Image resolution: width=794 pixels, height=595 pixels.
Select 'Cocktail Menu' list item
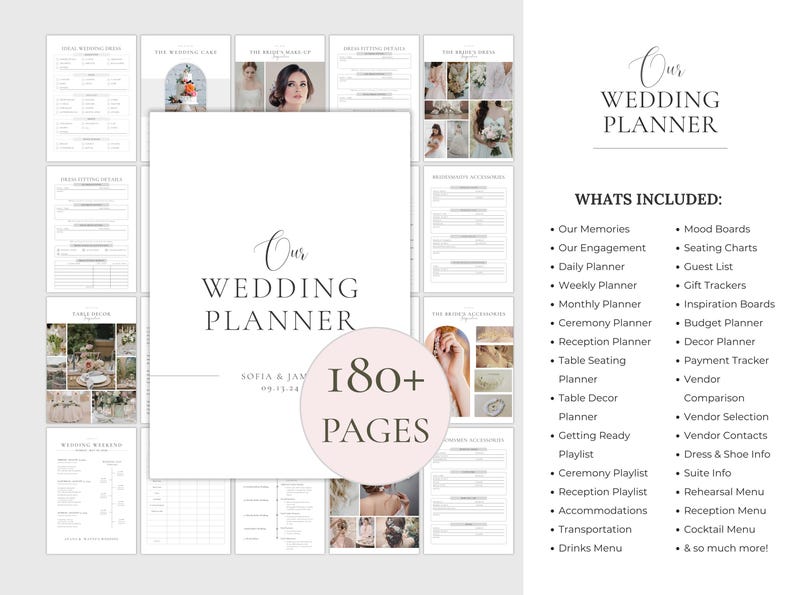(x=719, y=529)
